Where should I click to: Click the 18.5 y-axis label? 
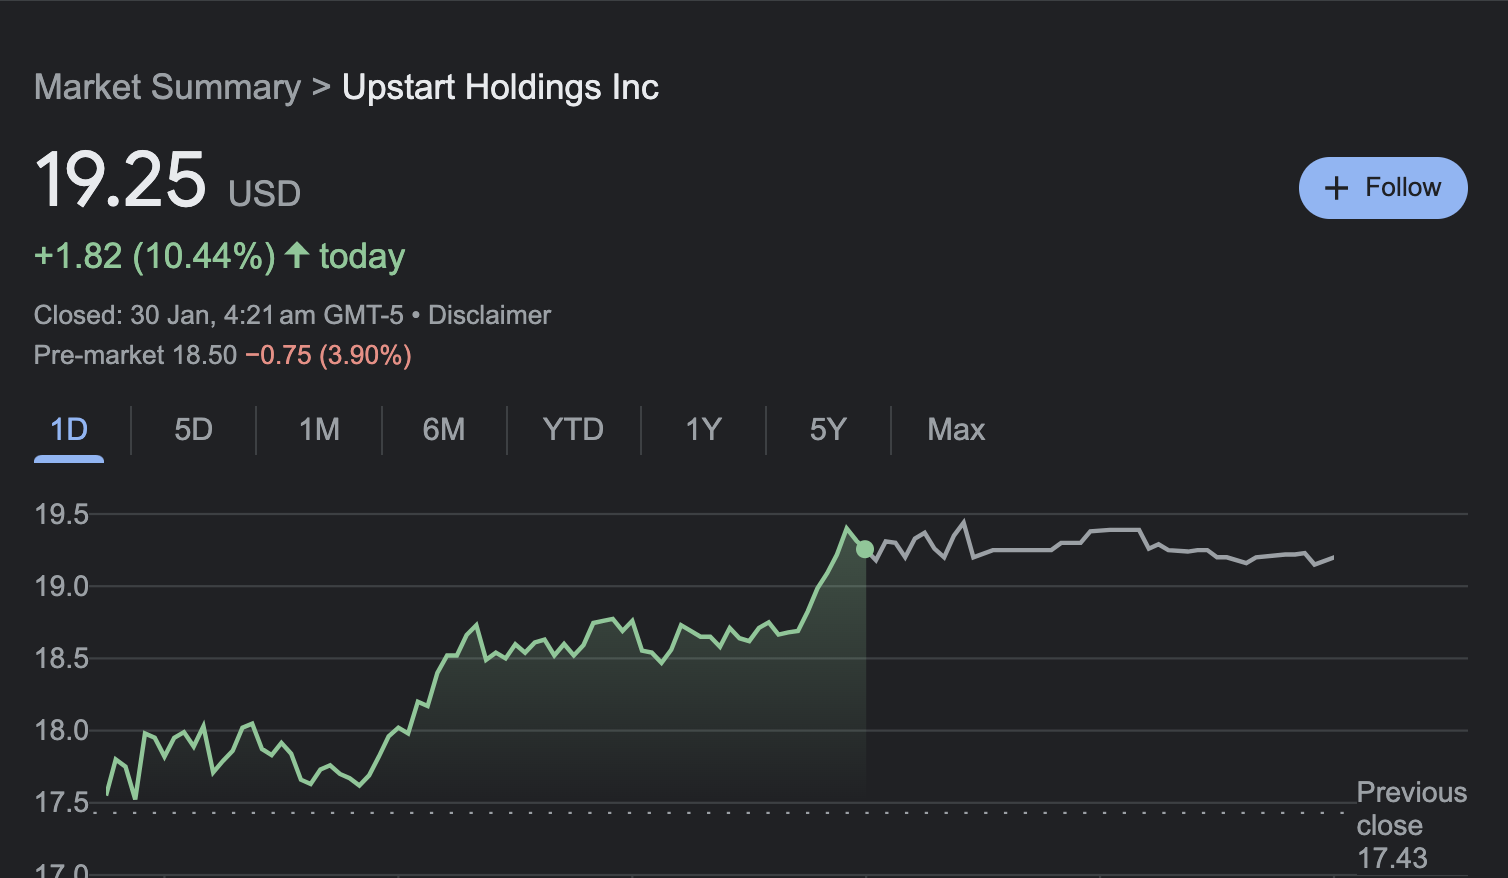tap(62, 659)
